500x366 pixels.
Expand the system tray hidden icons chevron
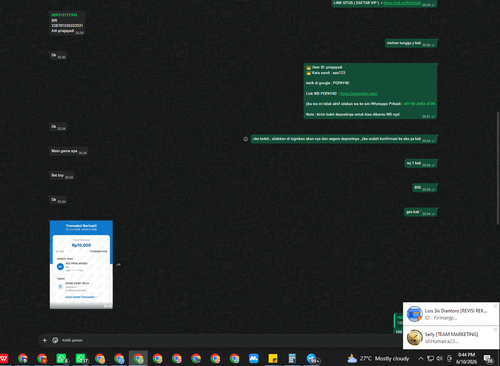[x=421, y=359]
